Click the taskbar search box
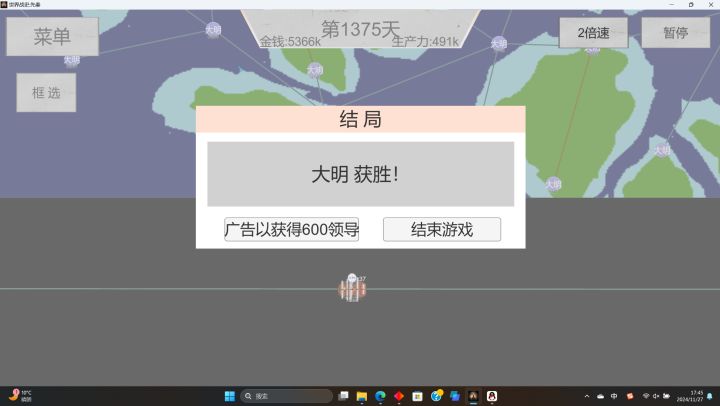The image size is (720, 406). [286, 396]
